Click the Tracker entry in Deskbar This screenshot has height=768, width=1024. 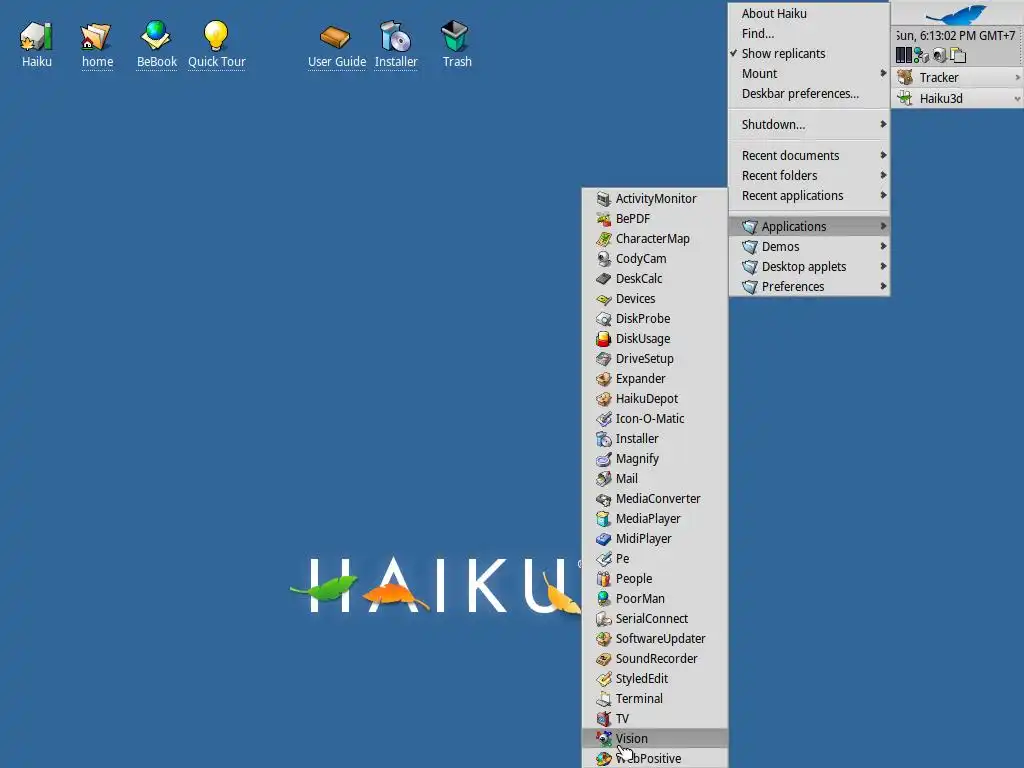[957, 78]
